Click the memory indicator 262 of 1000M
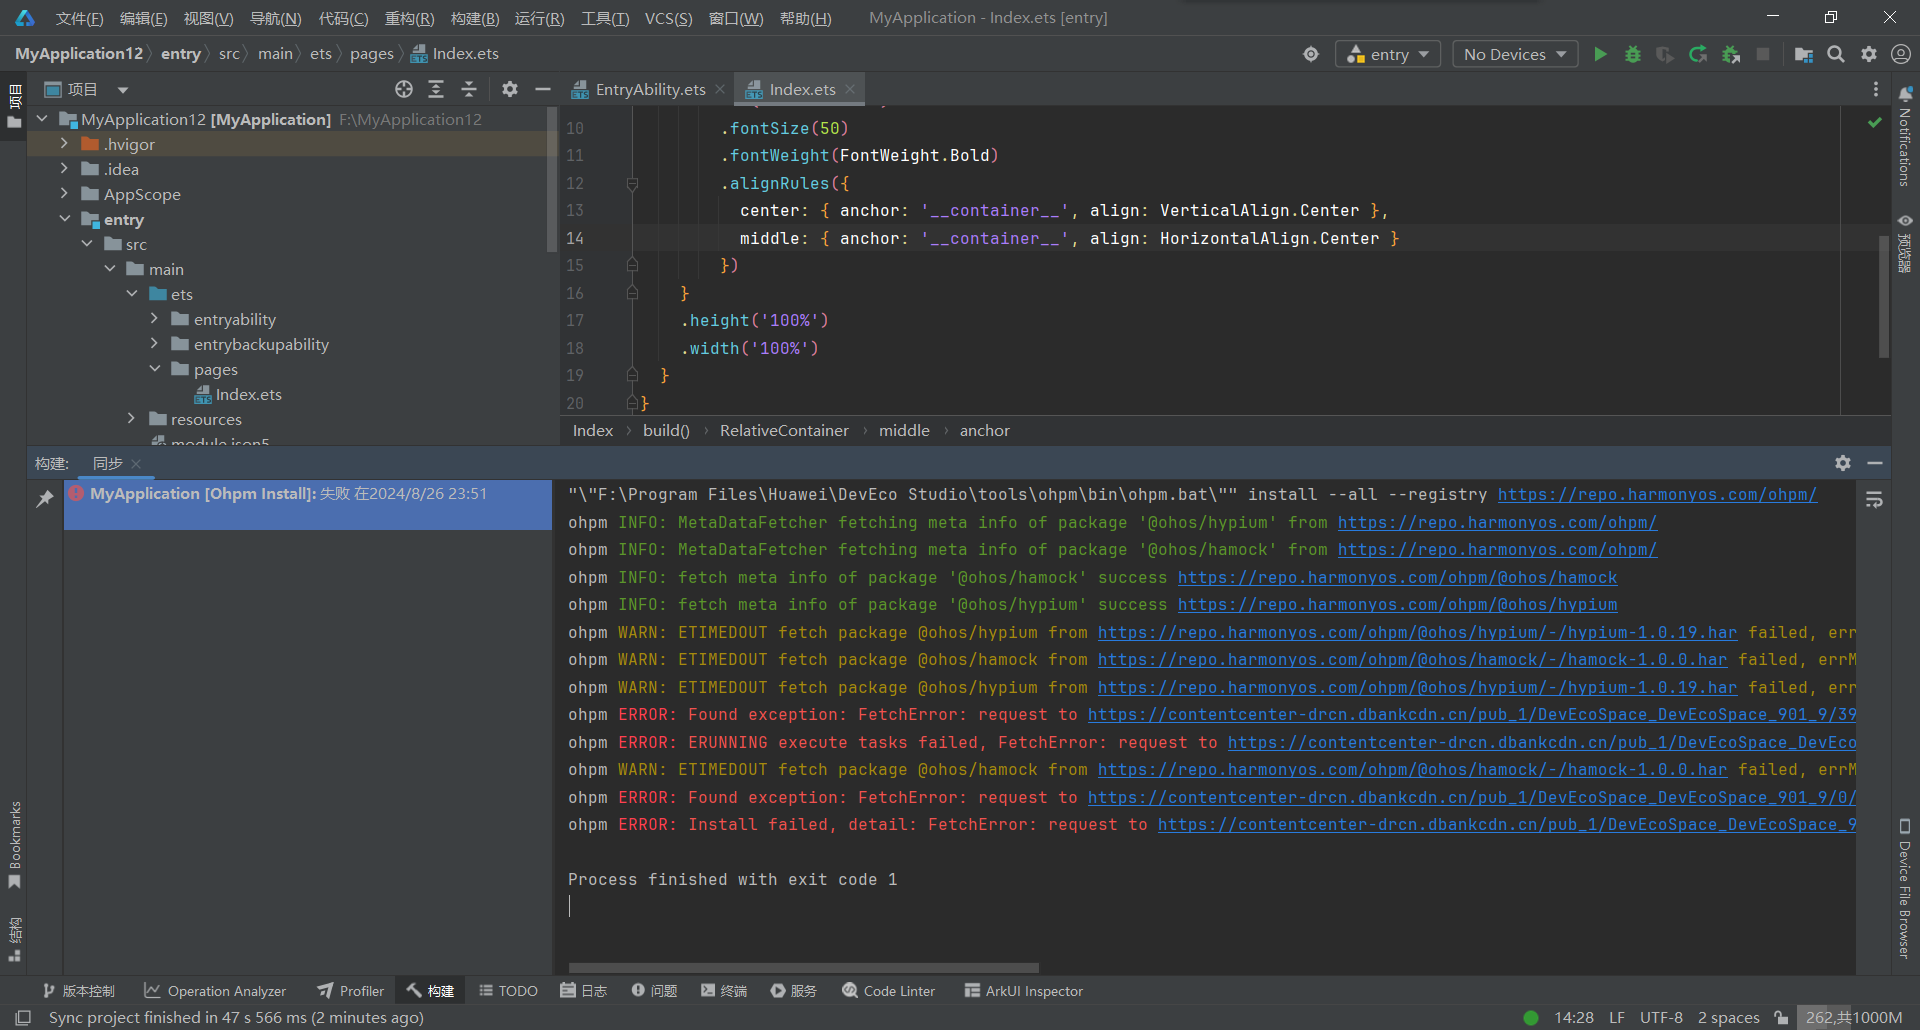This screenshot has width=1920, height=1030. (x=1853, y=1017)
